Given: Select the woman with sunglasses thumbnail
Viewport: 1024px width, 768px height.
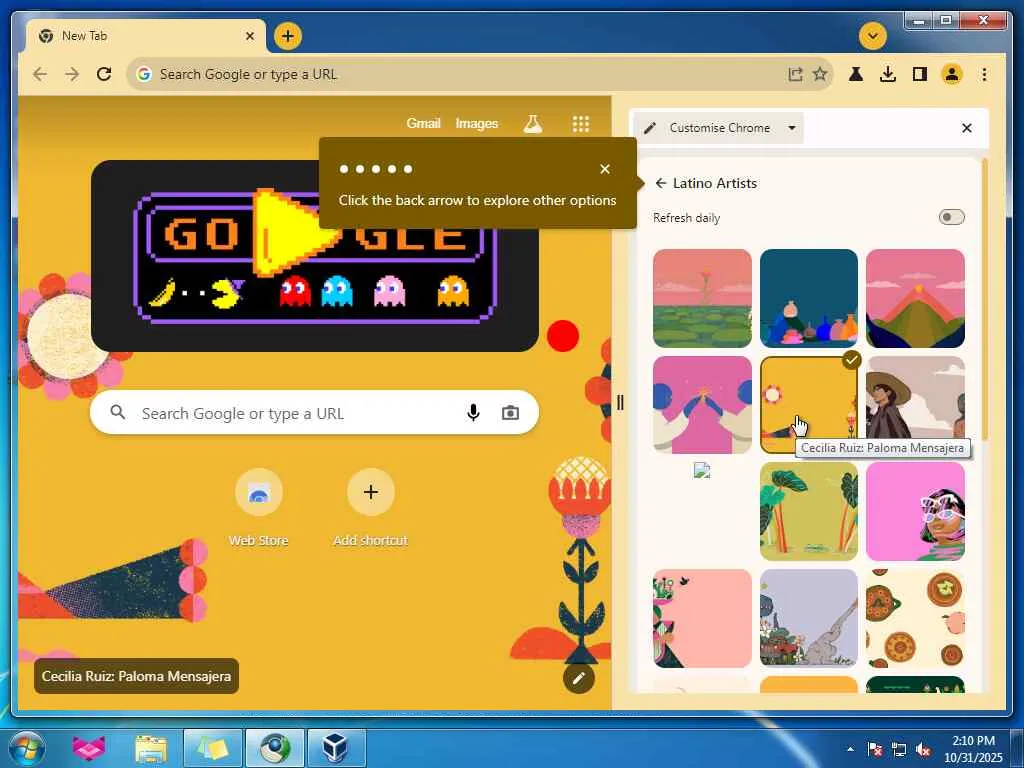Looking at the screenshot, I should (x=915, y=511).
